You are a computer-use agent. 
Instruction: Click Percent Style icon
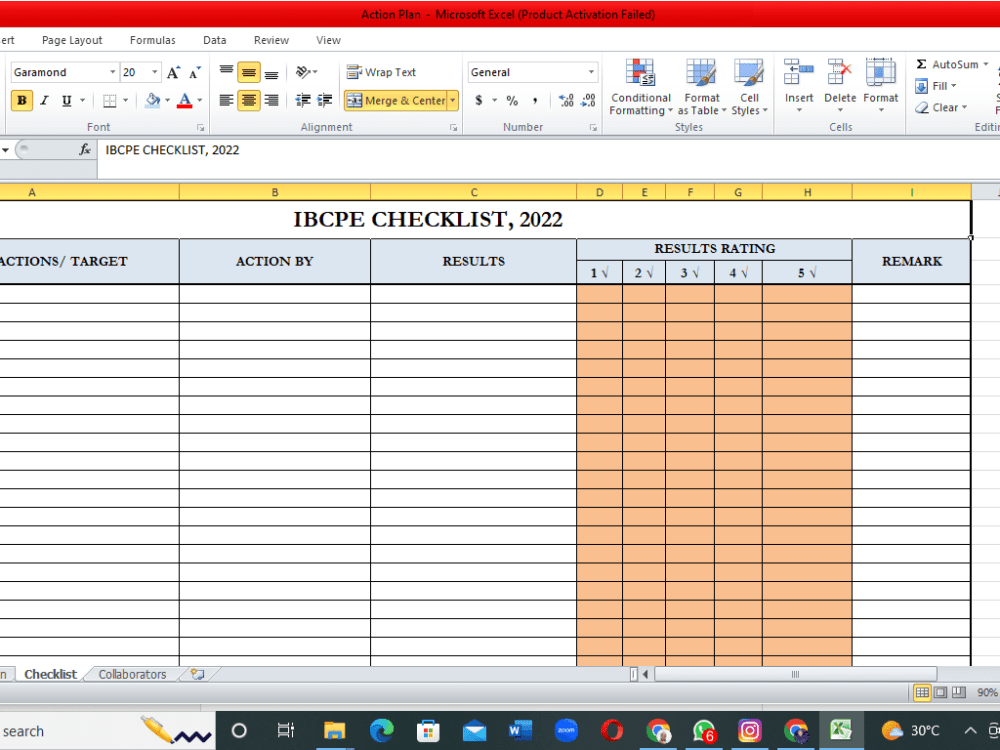[x=512, y=100]
